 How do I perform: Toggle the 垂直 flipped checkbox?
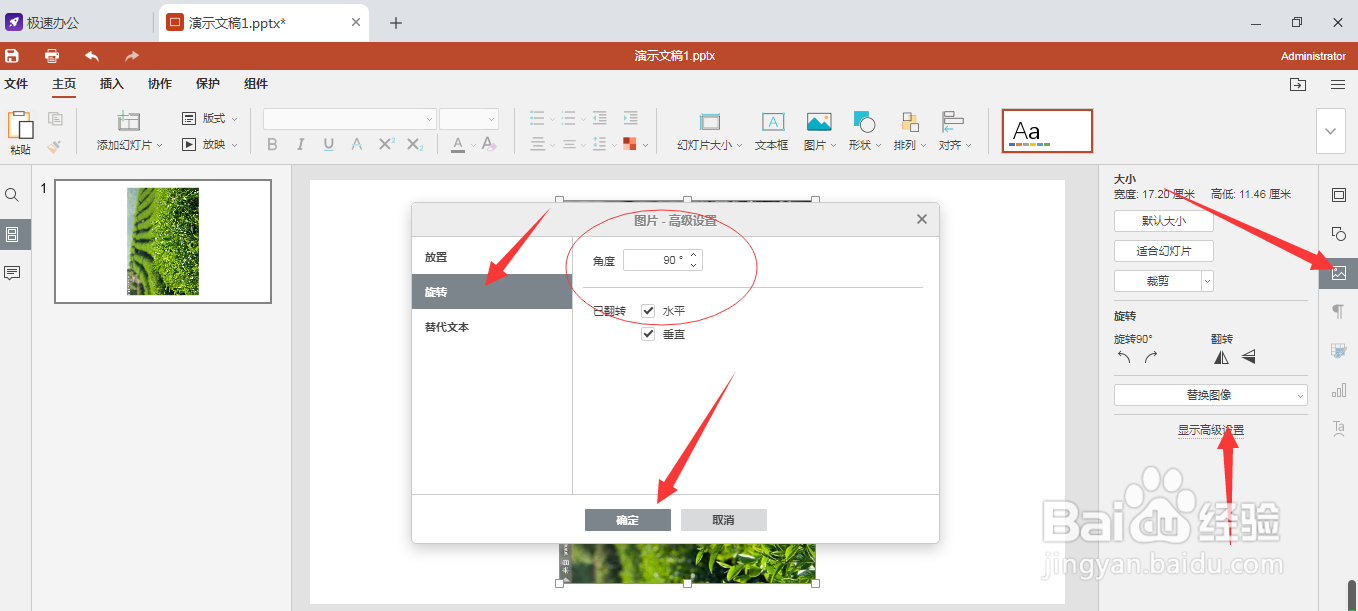648,334
